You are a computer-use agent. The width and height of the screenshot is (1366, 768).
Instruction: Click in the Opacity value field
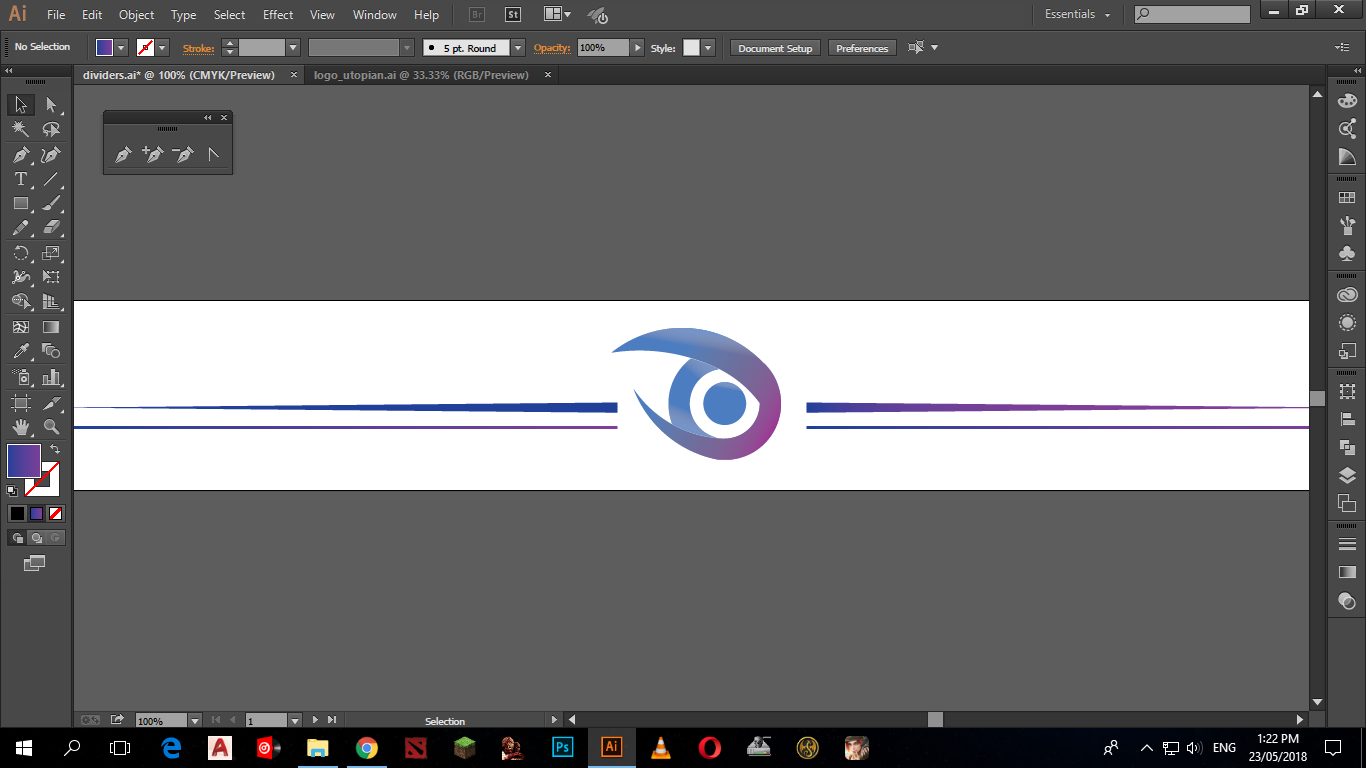pos(603,47)
